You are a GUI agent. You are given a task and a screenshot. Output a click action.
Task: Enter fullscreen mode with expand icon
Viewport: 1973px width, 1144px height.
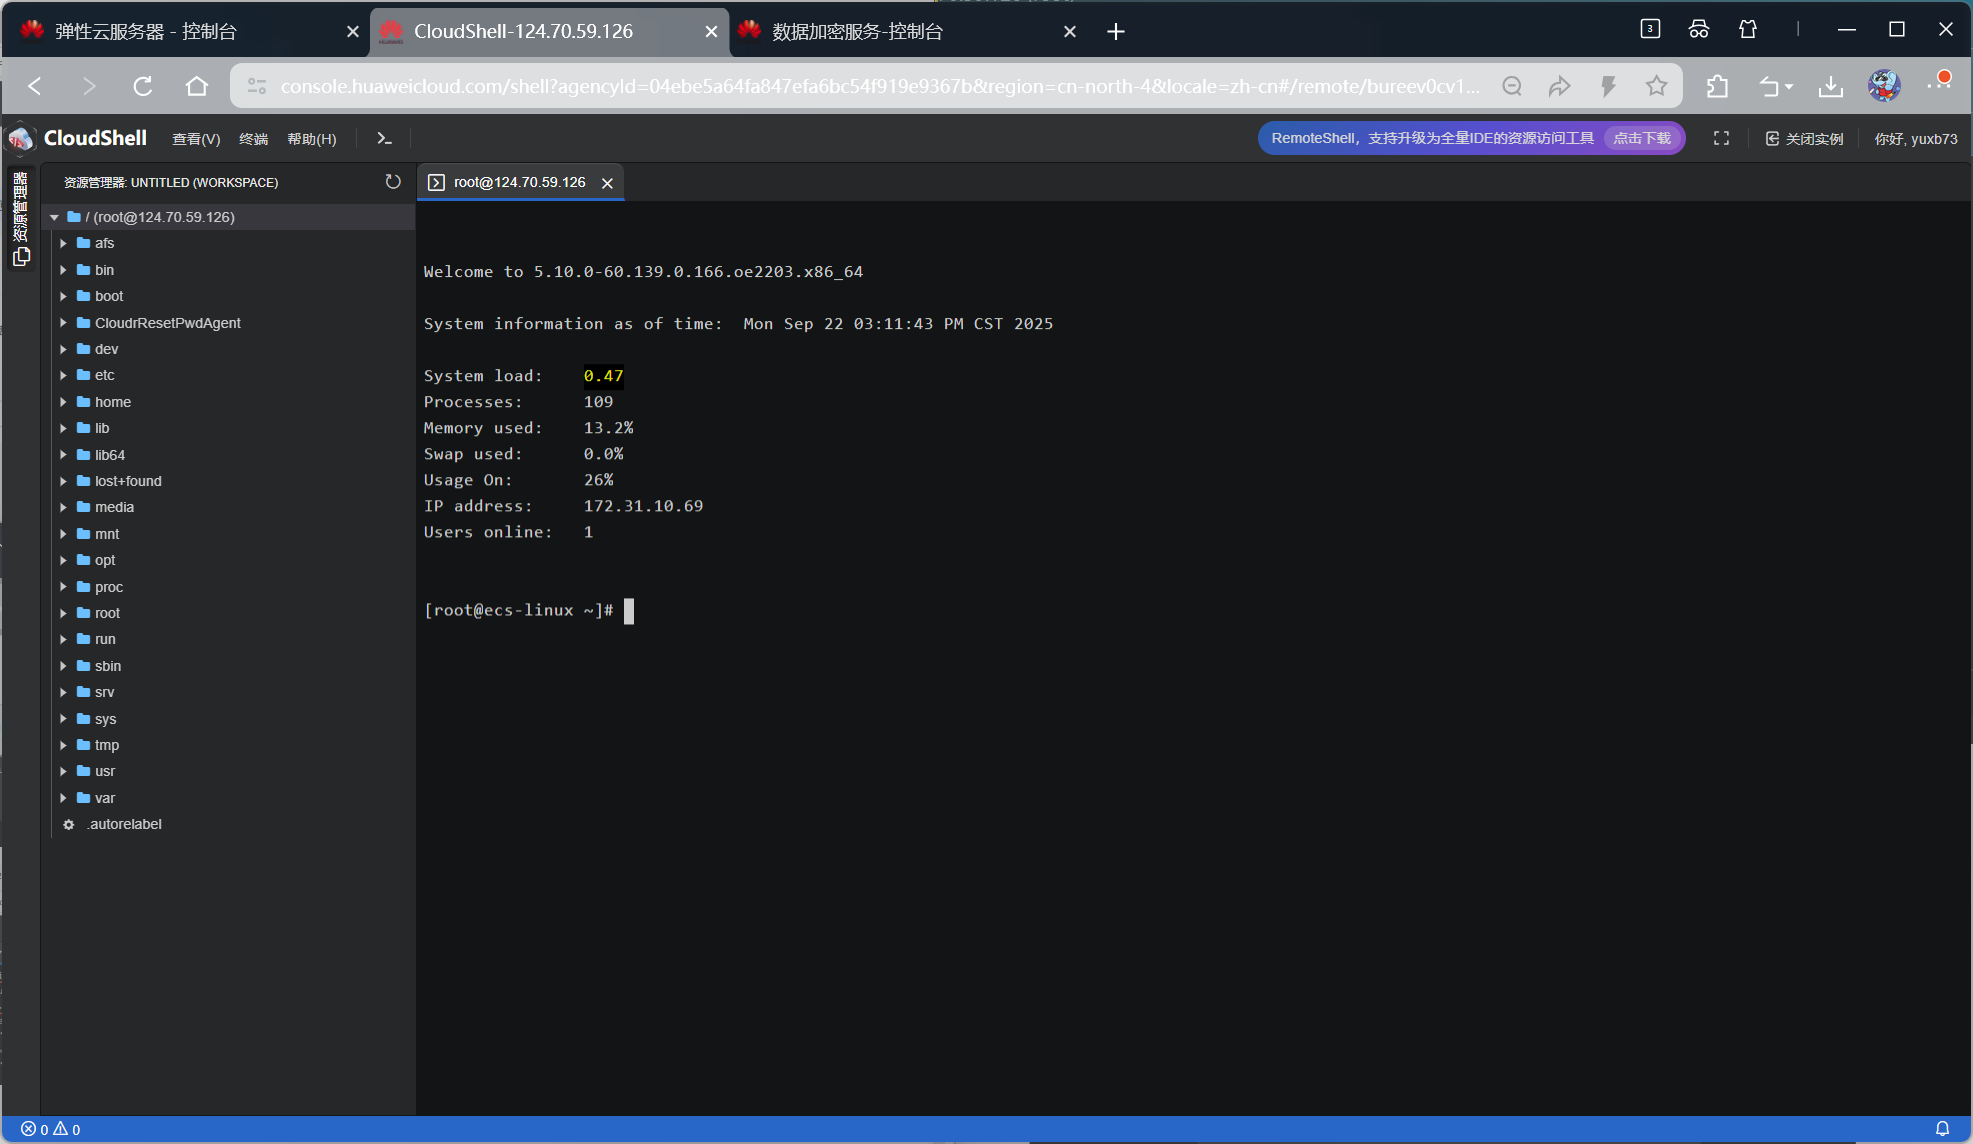click(1721, 139)
